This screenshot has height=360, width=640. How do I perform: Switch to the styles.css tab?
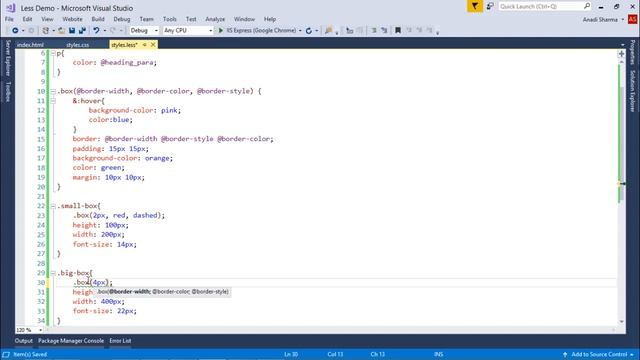tap(78, 45)
